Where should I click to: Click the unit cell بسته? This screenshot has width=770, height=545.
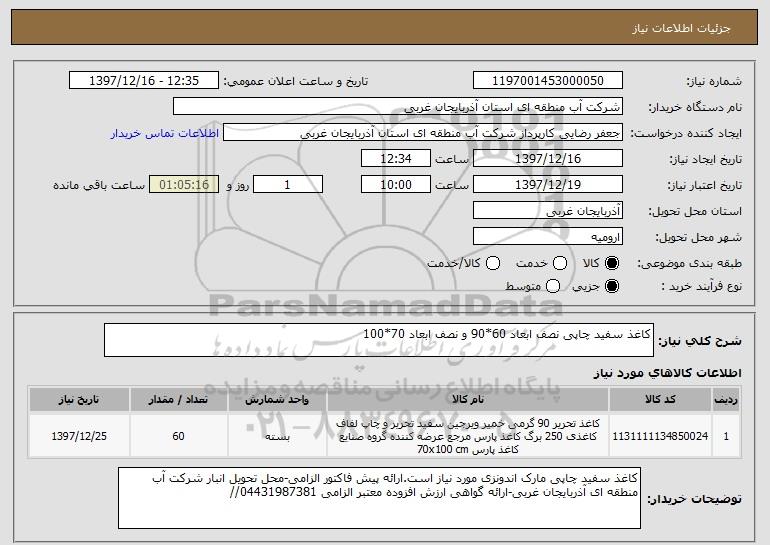[277, 436]
